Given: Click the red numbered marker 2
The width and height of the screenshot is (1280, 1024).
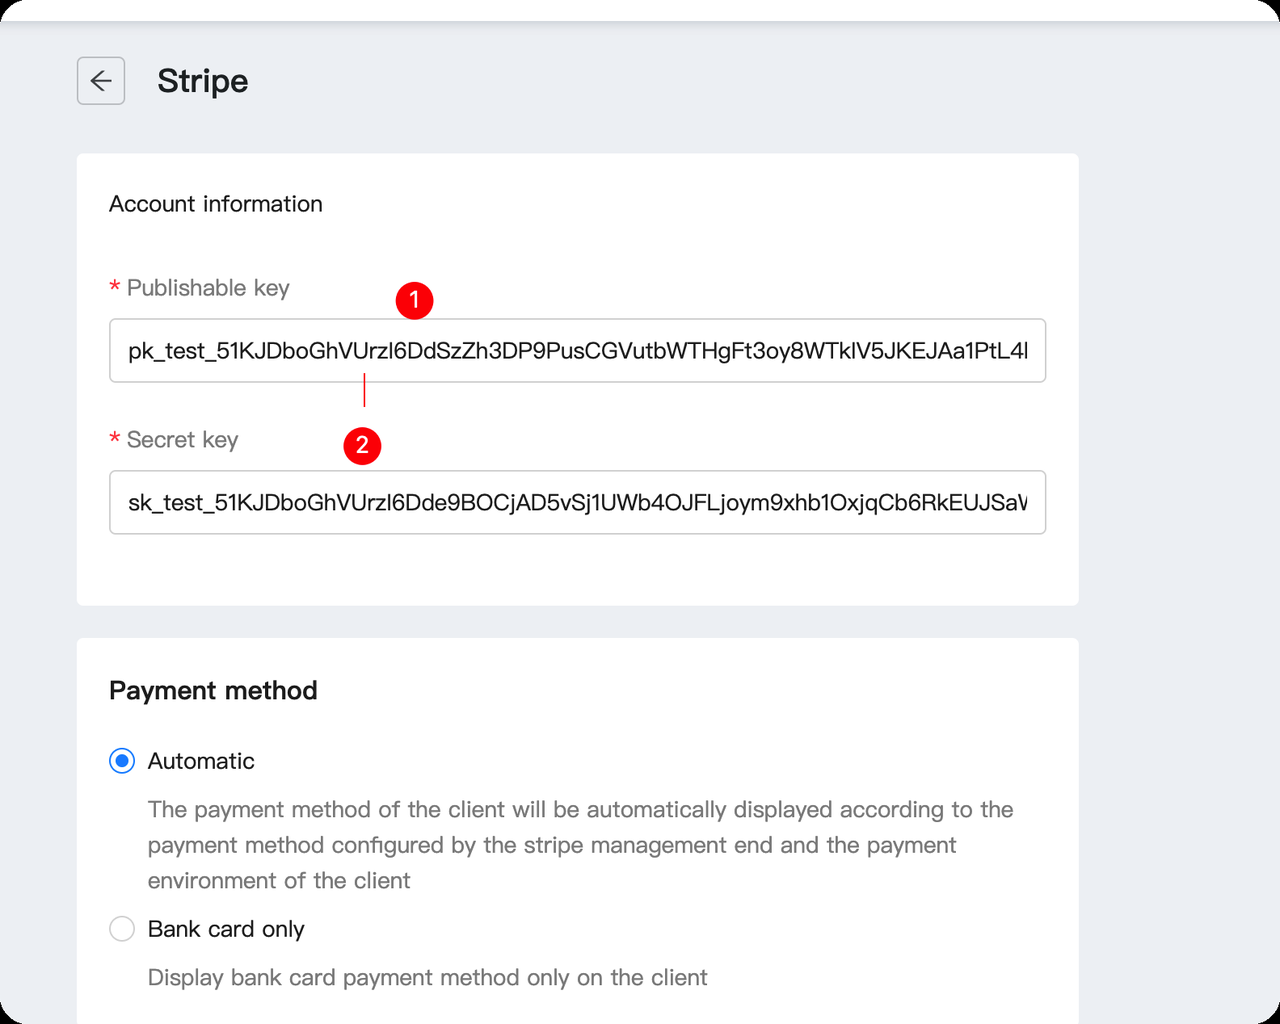Looking at the screenshot, I should click(362, 445).
